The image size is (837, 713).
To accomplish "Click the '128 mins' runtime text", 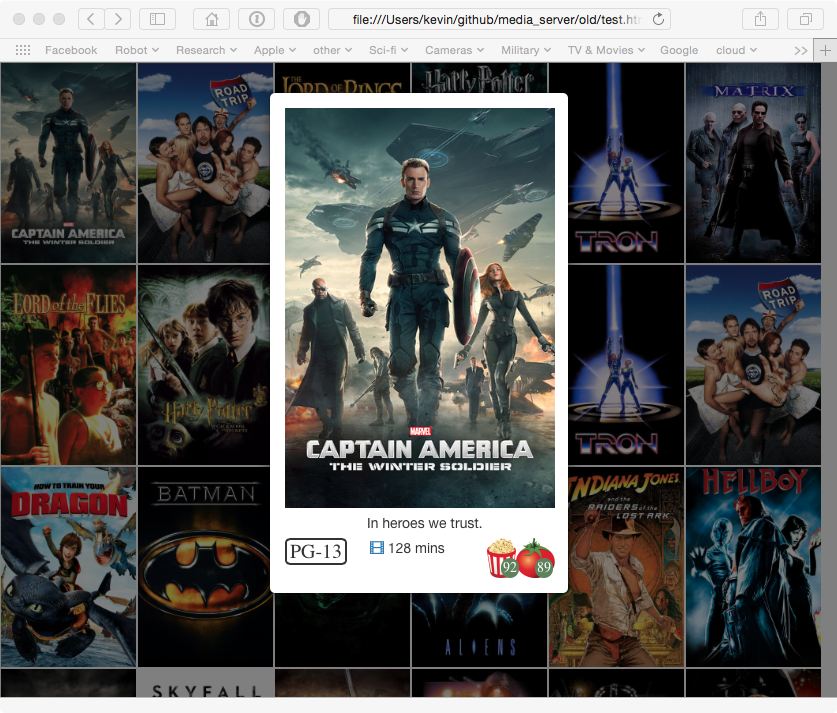I will coord(416,548).
